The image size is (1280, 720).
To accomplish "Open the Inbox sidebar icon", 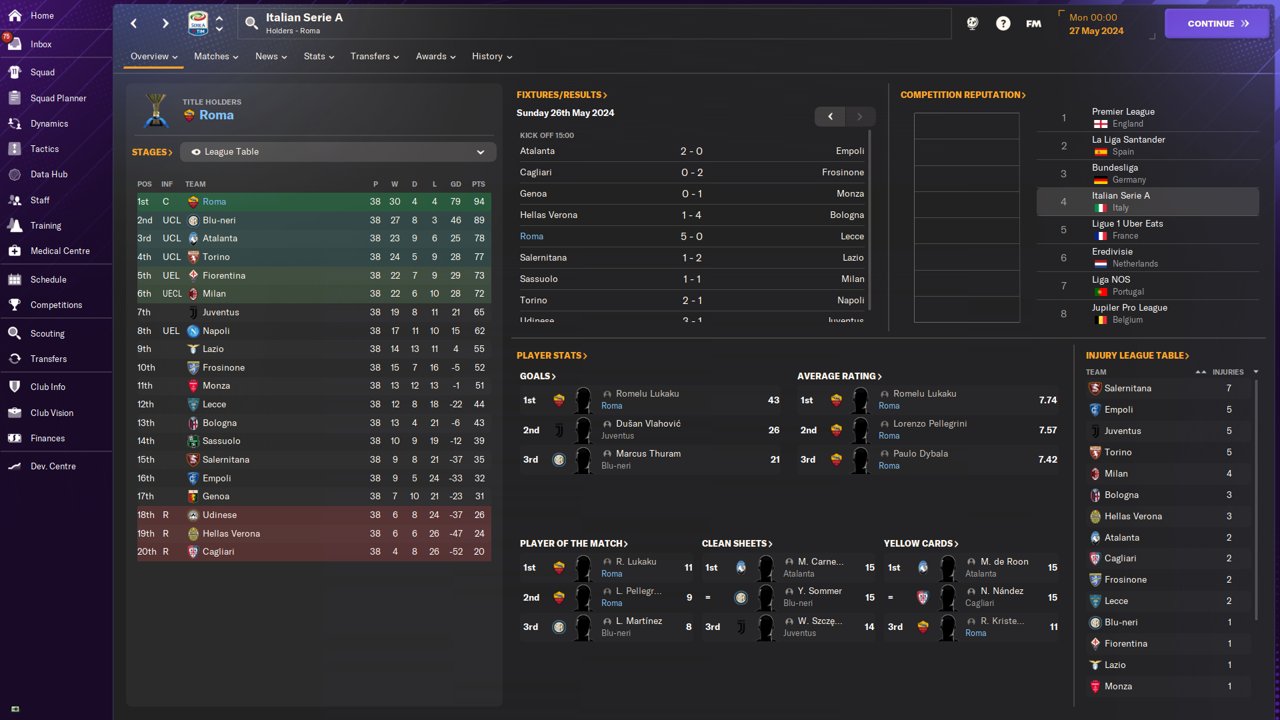I will tap(14, 44).
